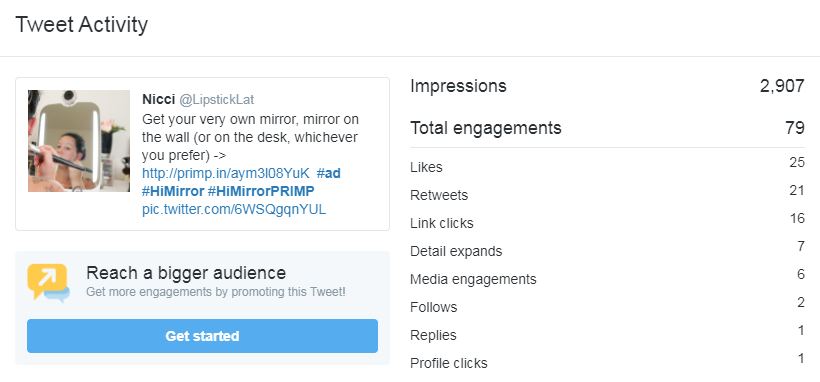The height and width of the screenshot is (382, 820).
Task: Click the Impressions metric row
Action: [607, 86]
